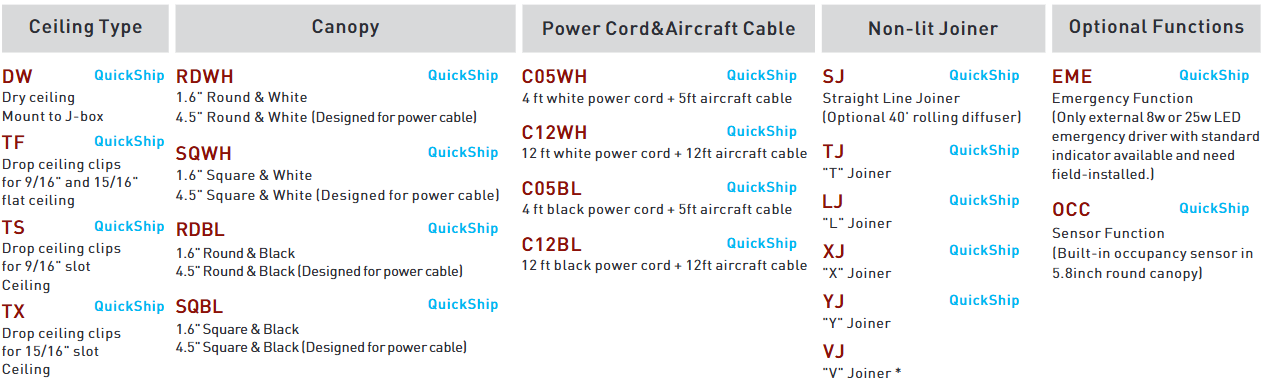Image resolution: width=1273 pixels, height=378 pixels.
Task: Select the Canopy column header
Action: tap(345, 28)
